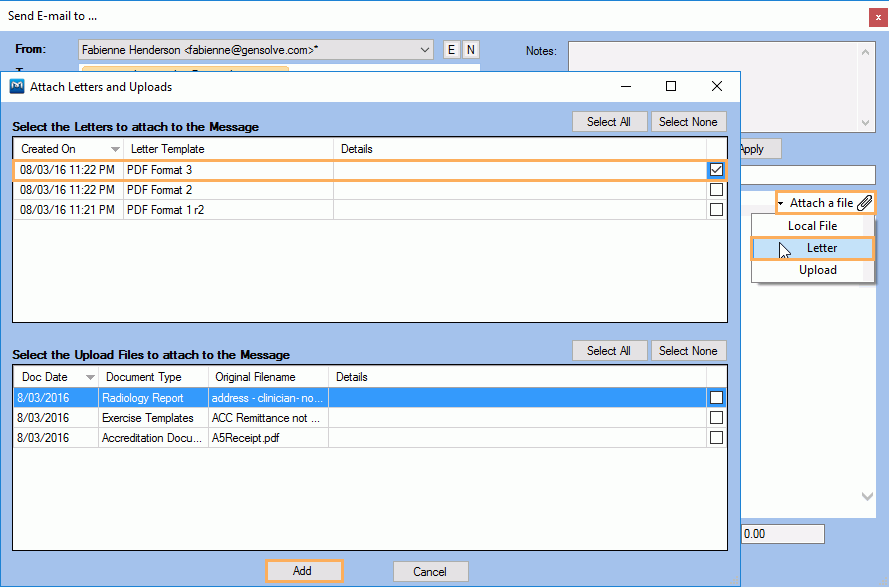This screenshot has width=889, height=588.
Task: Click the N button beside the From field
Action: 470,49
